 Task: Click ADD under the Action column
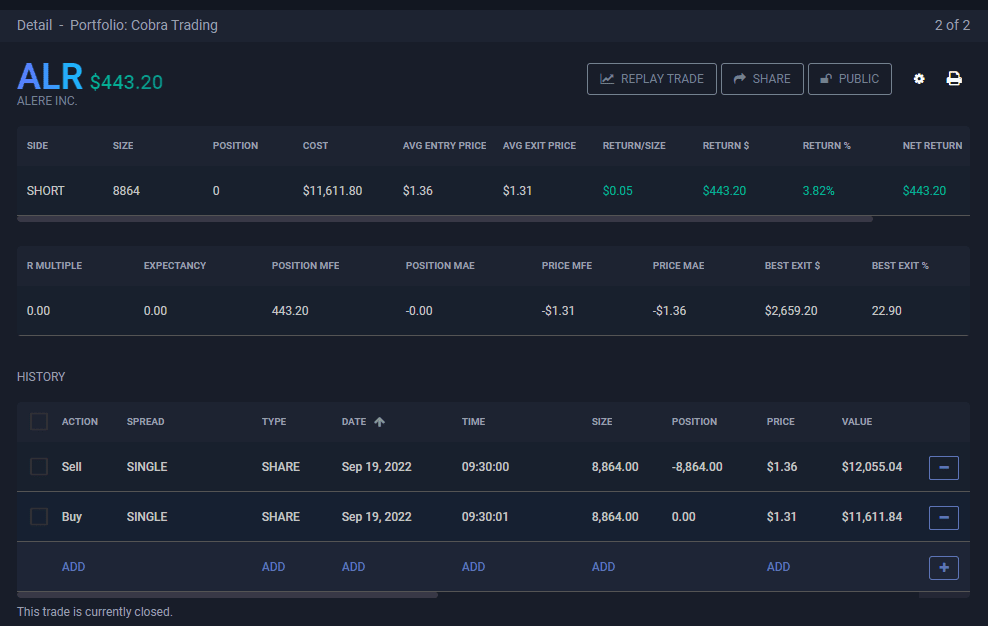[x=73, y=567]
